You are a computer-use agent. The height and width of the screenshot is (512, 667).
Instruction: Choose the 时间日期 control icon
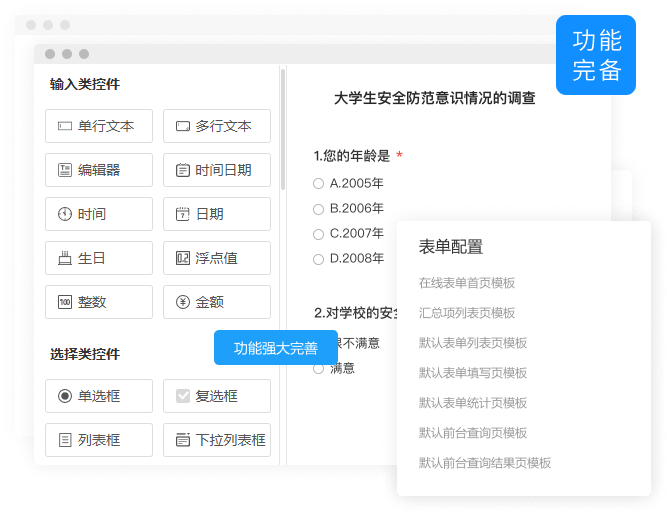(183, 170)
